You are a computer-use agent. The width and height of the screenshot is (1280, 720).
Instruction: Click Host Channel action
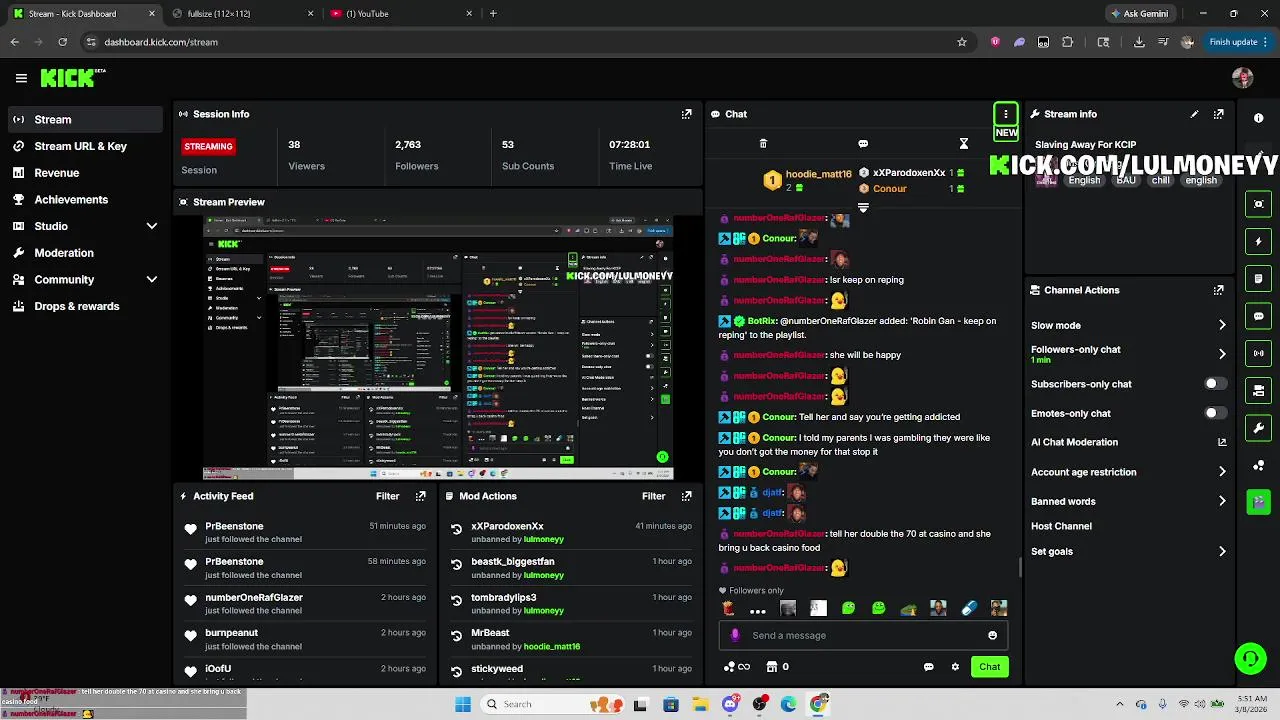point(1061,526)
